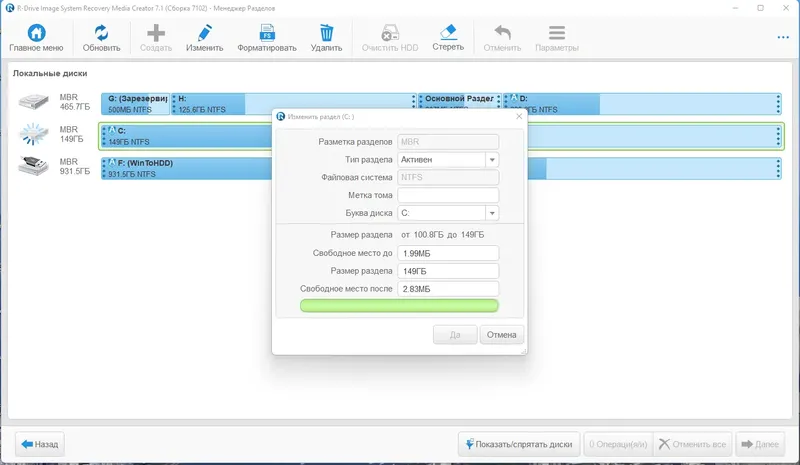The image size is (800, 465).
Task: Click the G: (Зарезервир) partition block
Action: pos(135,104)
